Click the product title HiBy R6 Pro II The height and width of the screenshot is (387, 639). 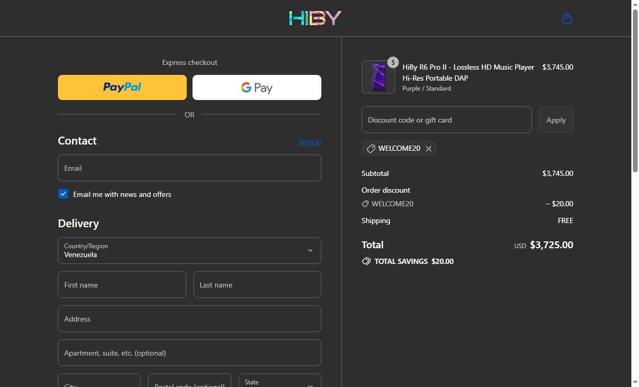468,73
